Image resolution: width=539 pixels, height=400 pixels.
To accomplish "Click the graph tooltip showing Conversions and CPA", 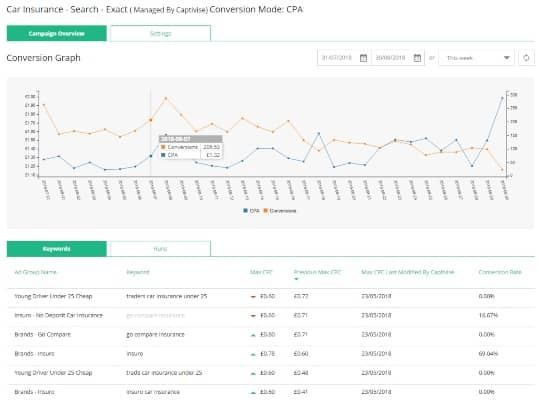I will (x=190, y=147).
